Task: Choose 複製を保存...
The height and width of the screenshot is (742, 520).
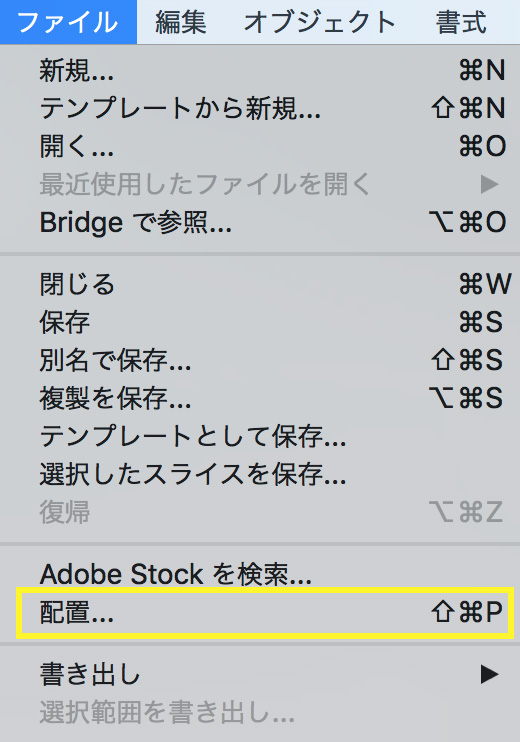Action: click(260, 398)
